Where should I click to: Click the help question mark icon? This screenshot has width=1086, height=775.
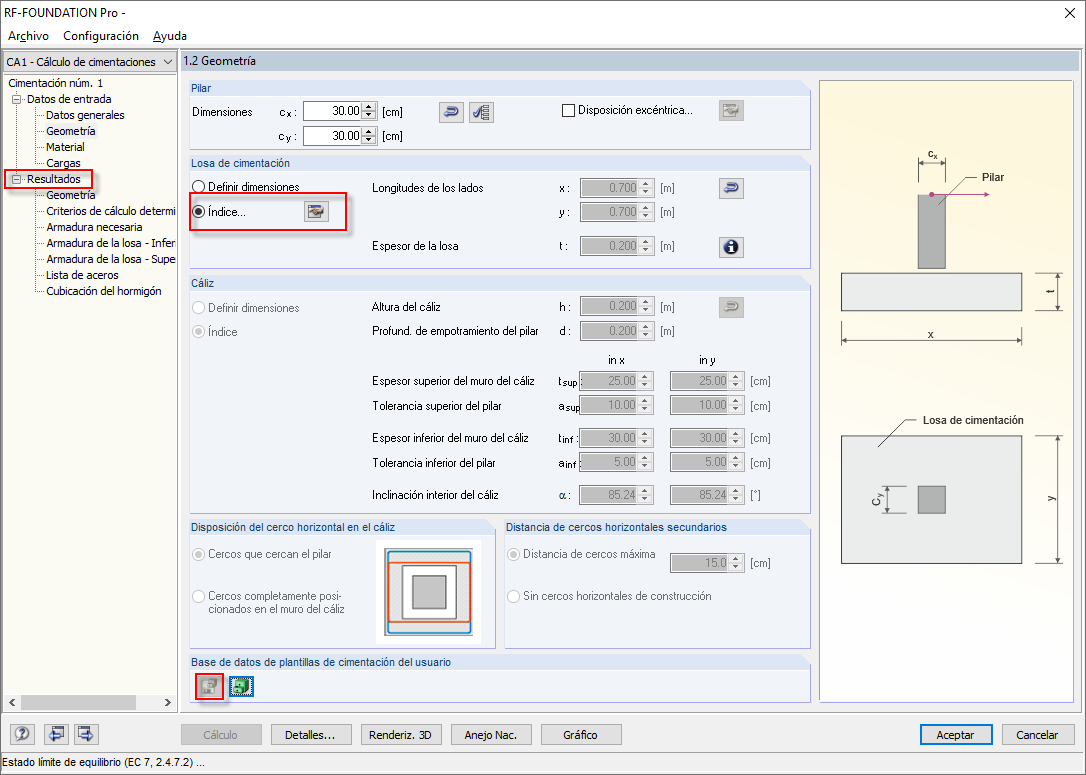click(x=23, y=733)
